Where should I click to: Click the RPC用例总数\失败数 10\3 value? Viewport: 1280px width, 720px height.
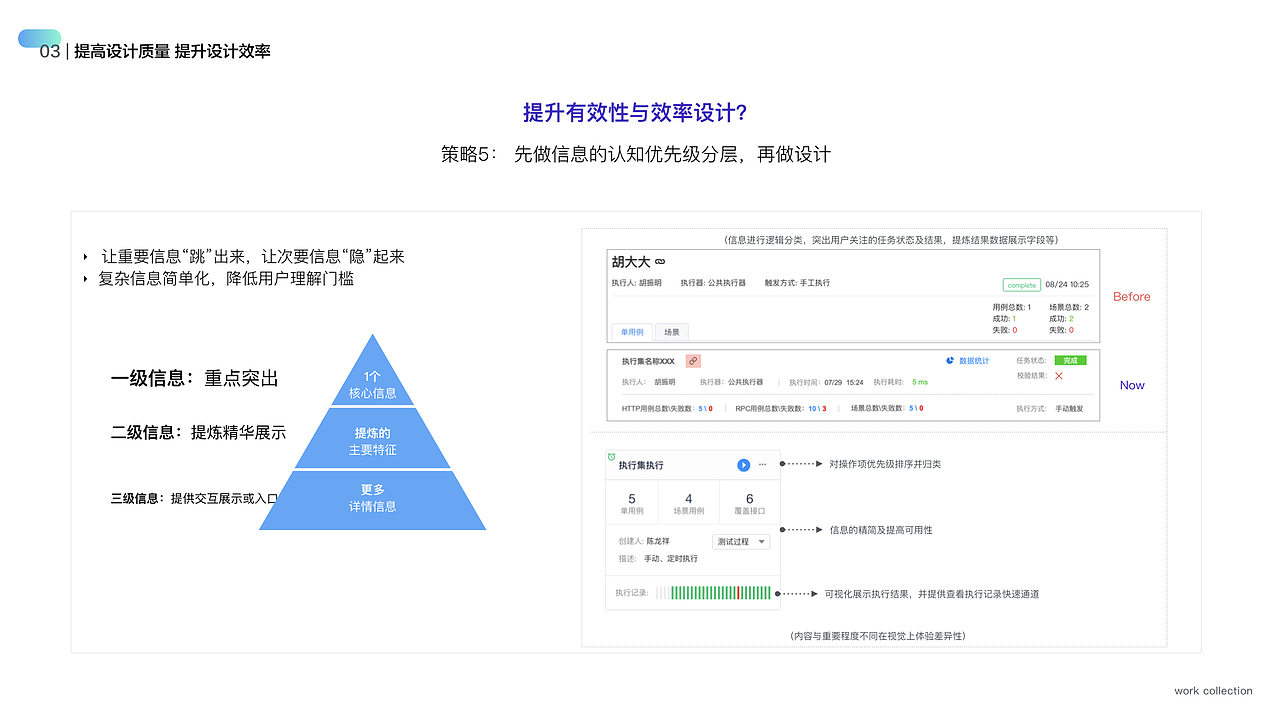(x=817, y=408)
